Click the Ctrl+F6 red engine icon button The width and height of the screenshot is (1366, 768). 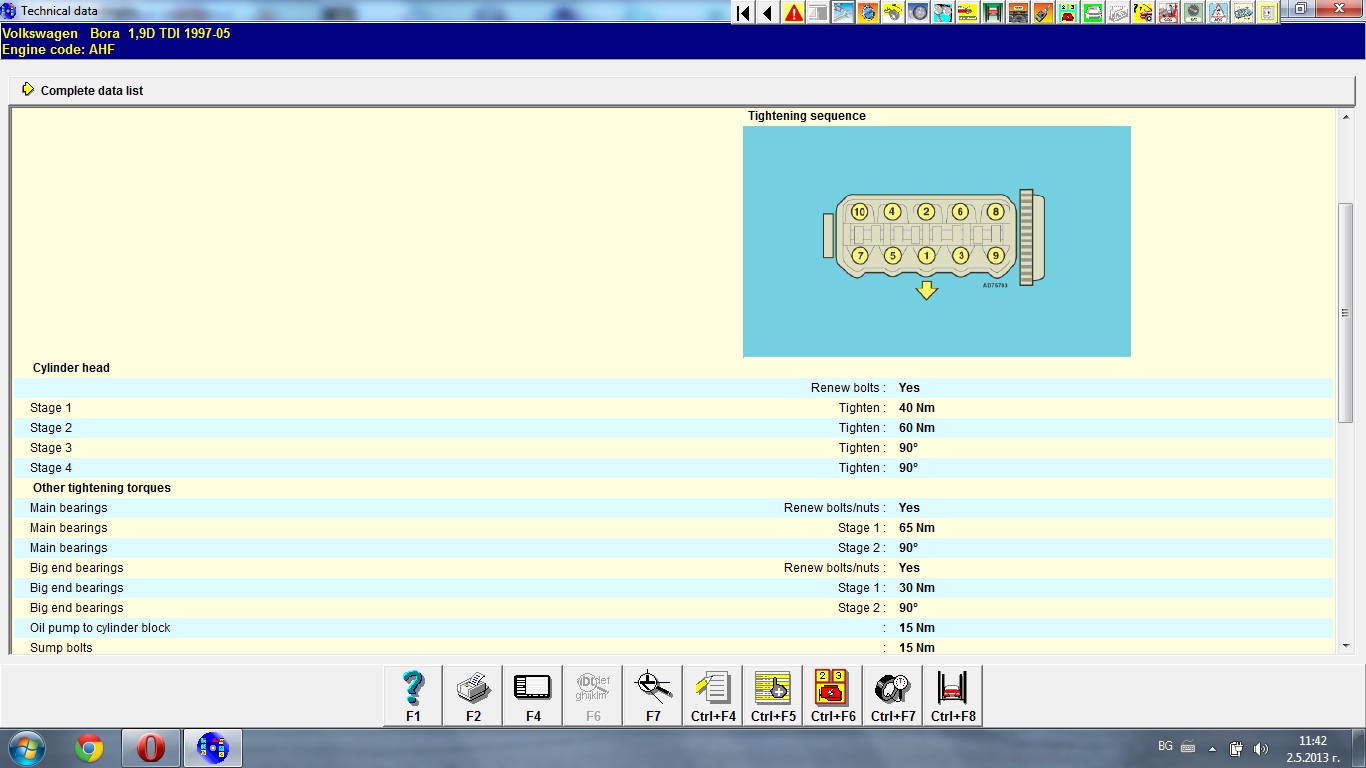833,695
